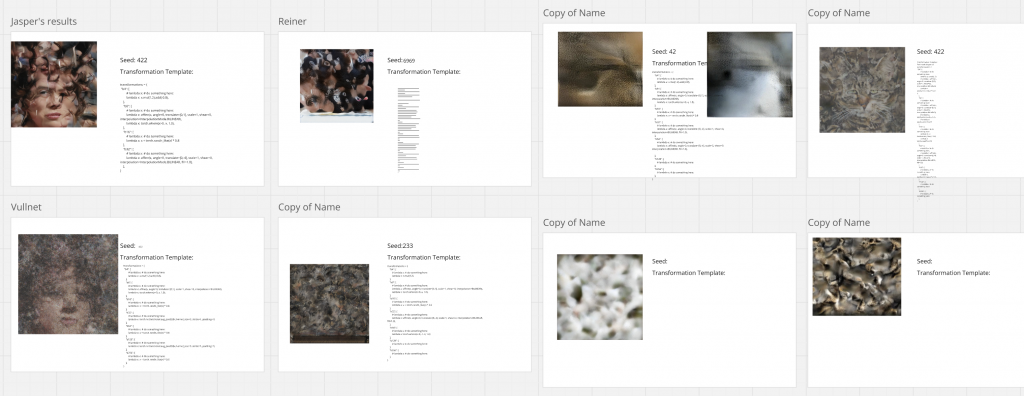Click "Copy of Name" title above the Seed: 42 frame
Viewport: 1024px width, 396px height.
(x=574, y=12)
